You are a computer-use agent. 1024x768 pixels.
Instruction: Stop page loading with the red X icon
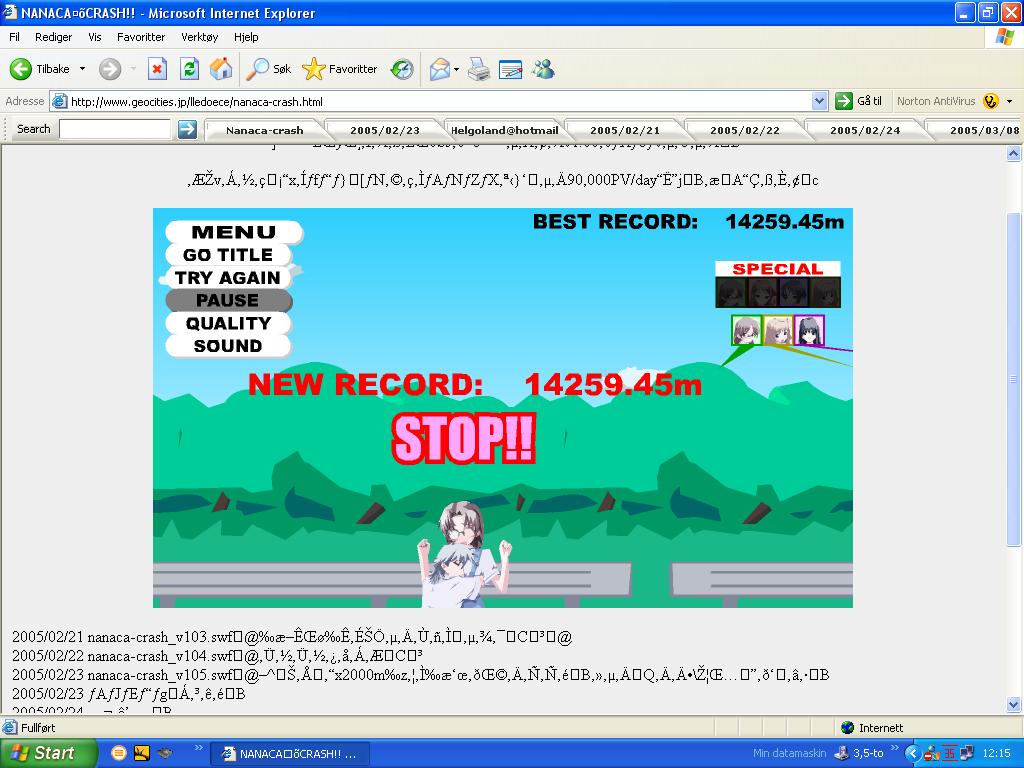click(157, 69)
